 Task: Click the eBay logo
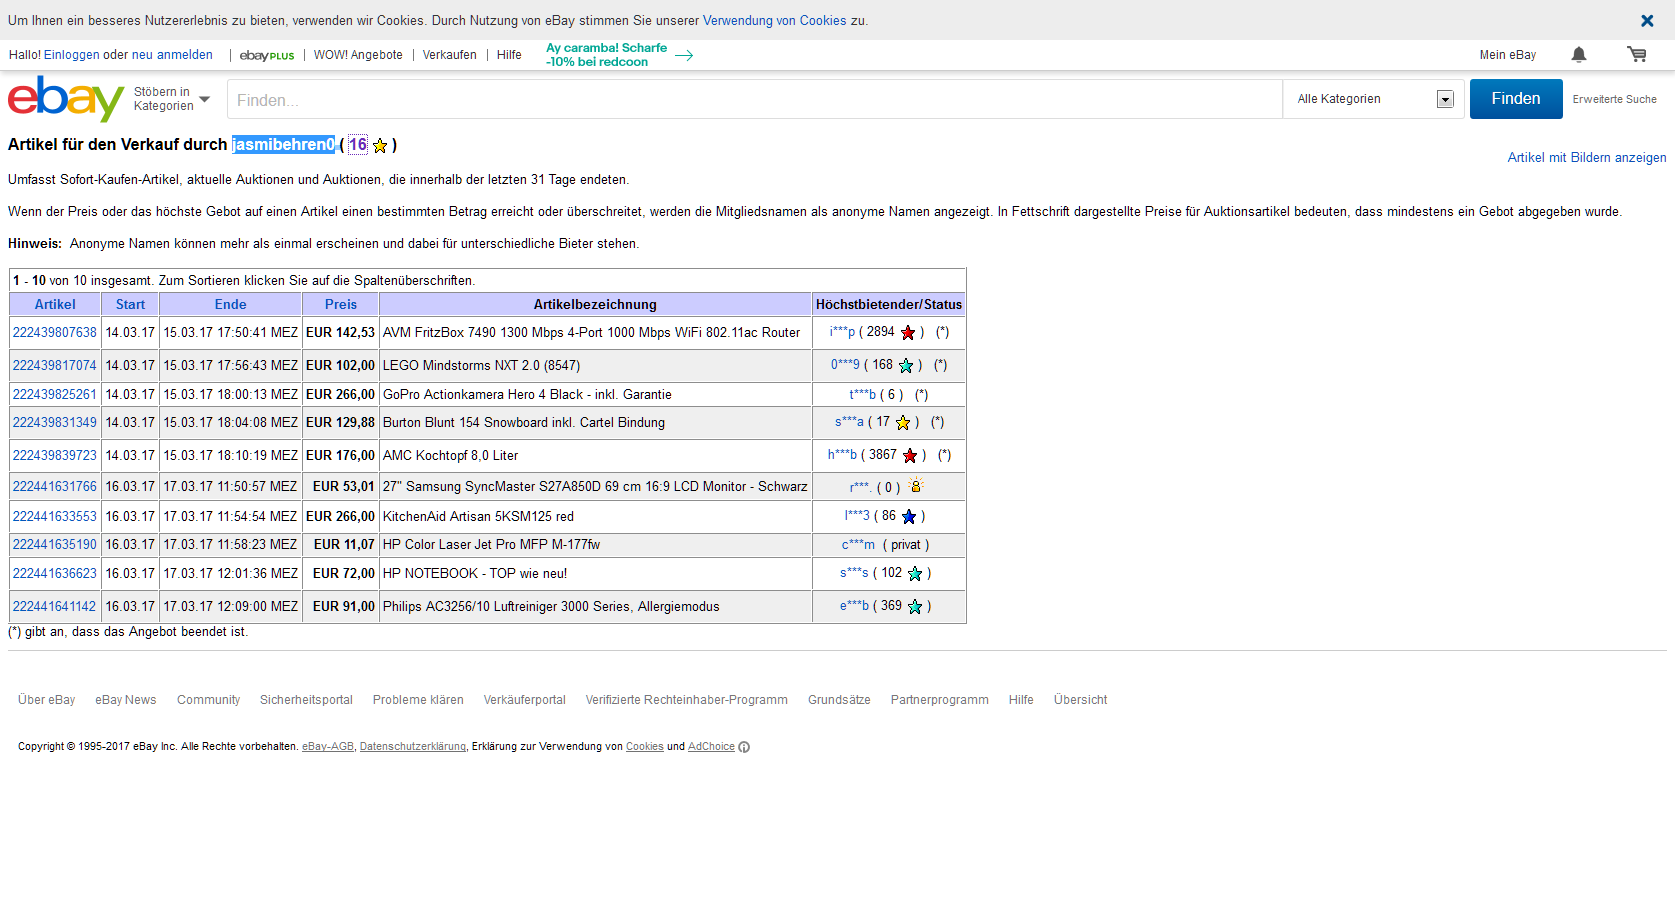[66, 99]
